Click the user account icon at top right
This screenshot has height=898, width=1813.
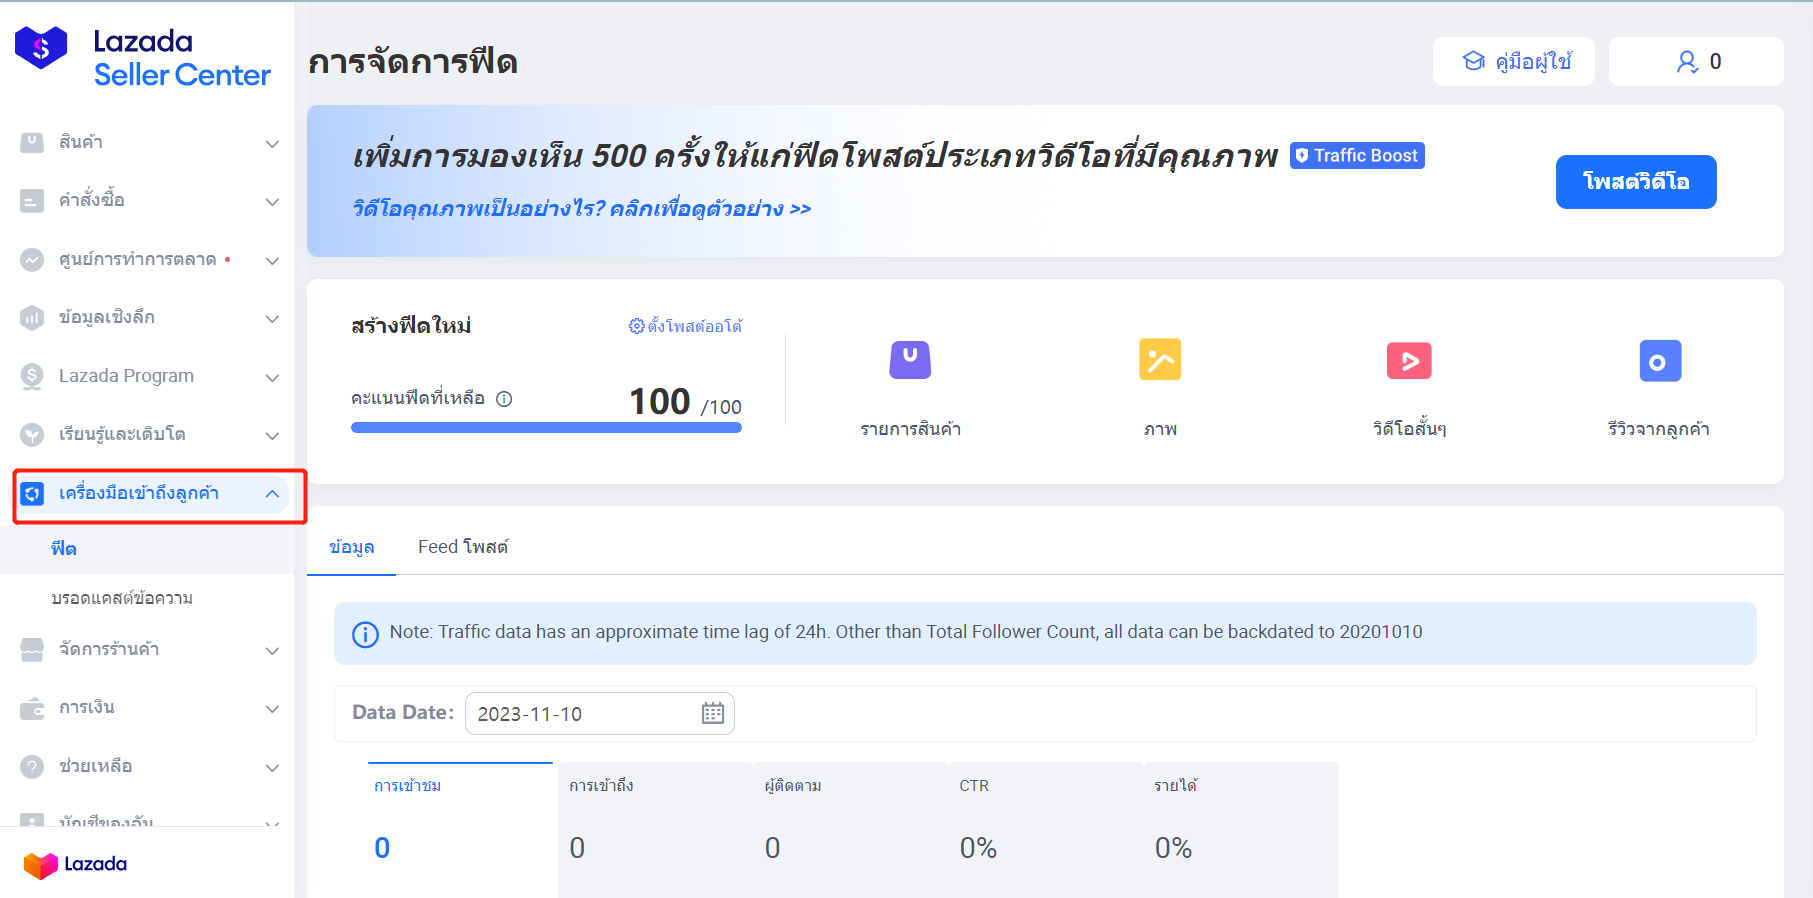tap(1687, 62)
